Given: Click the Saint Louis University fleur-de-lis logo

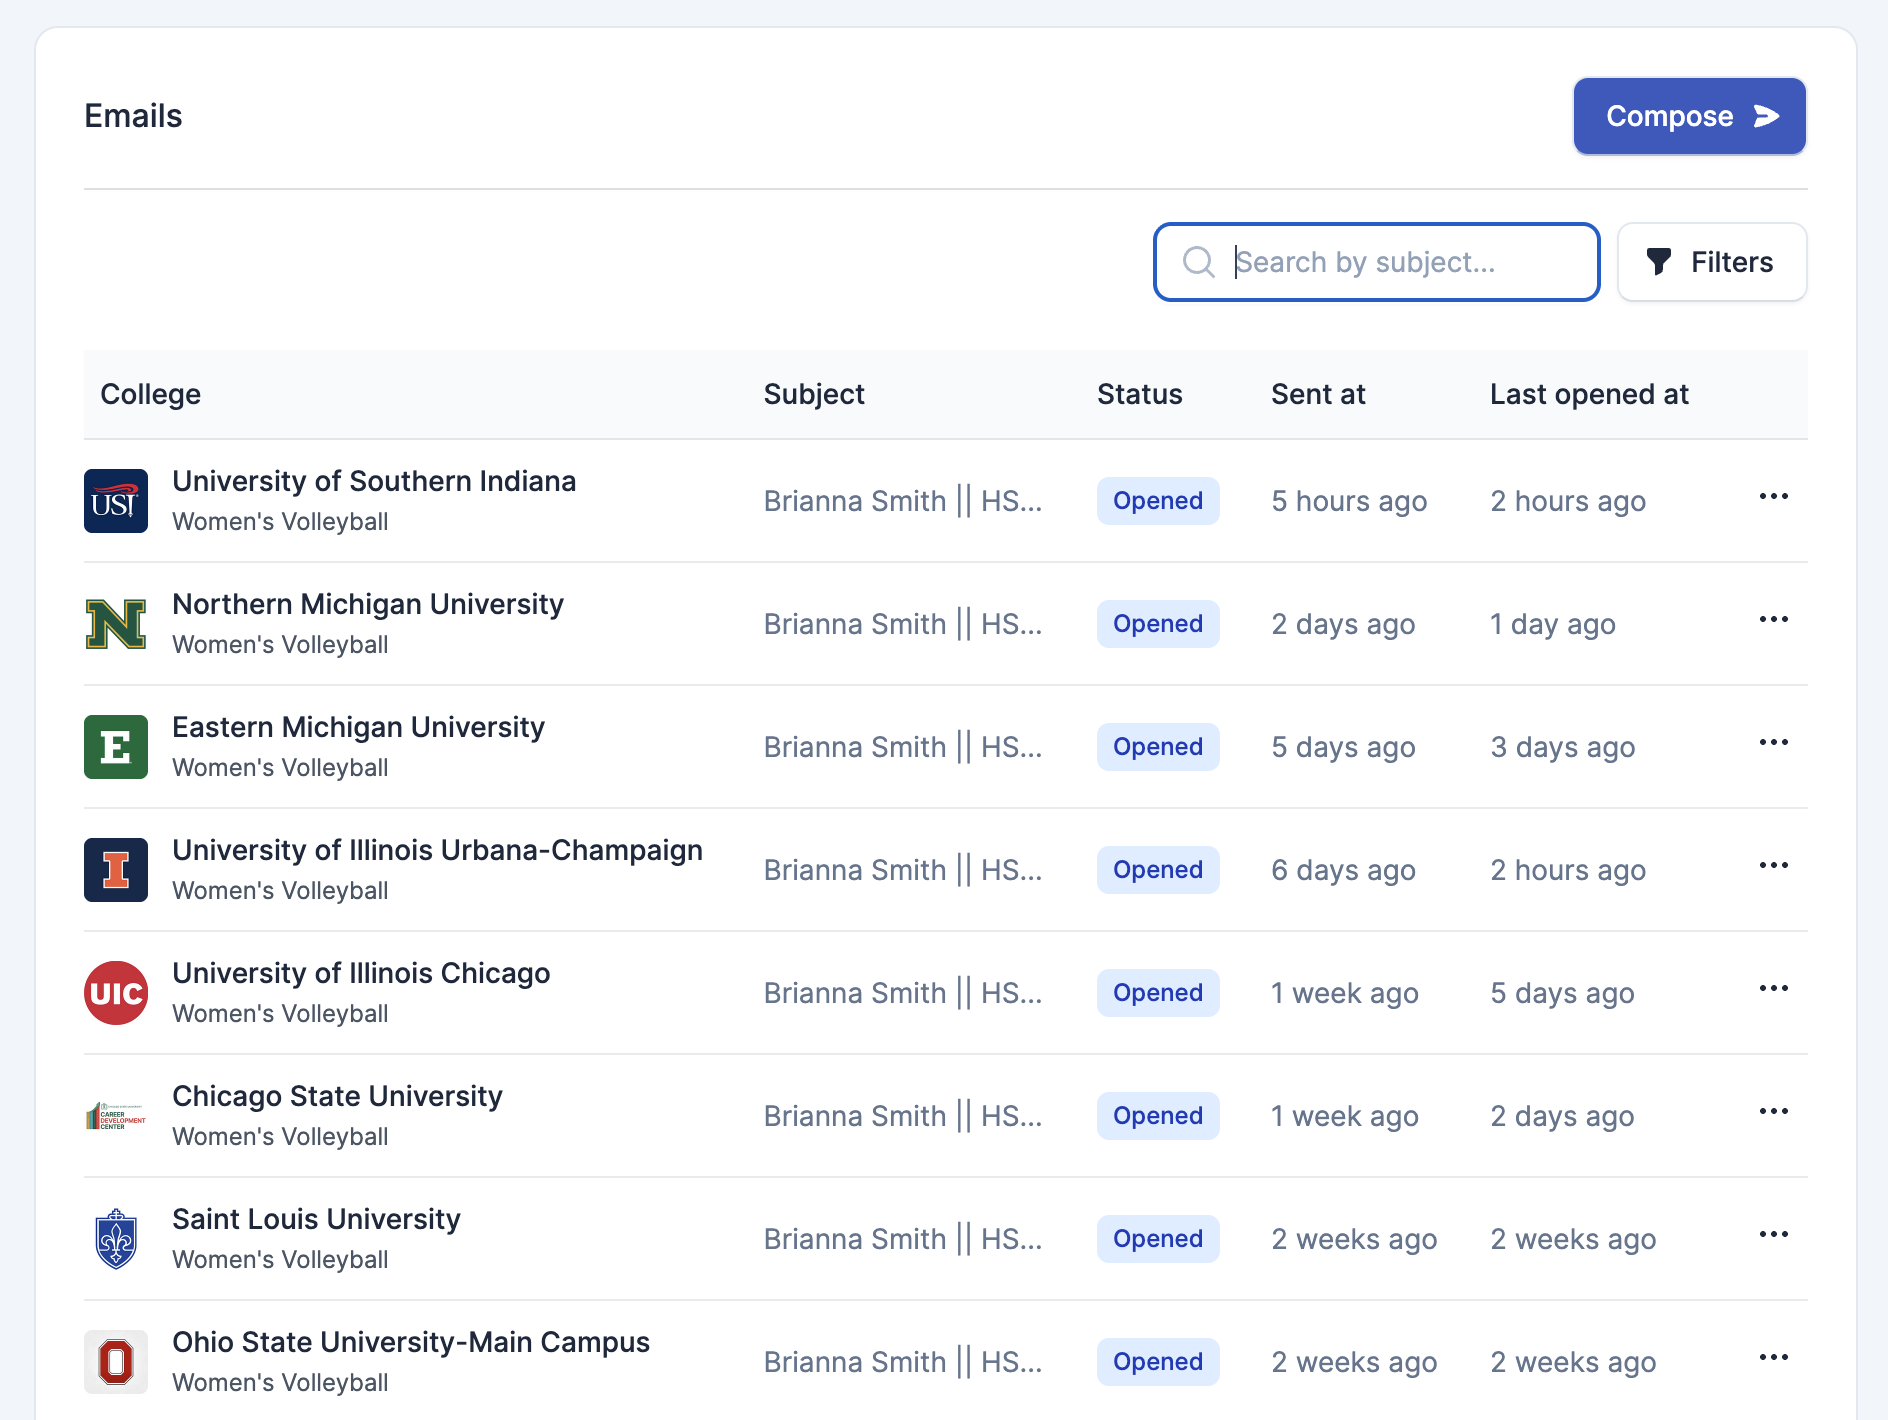Looking at the screenshot, I should pos(115,1238).
